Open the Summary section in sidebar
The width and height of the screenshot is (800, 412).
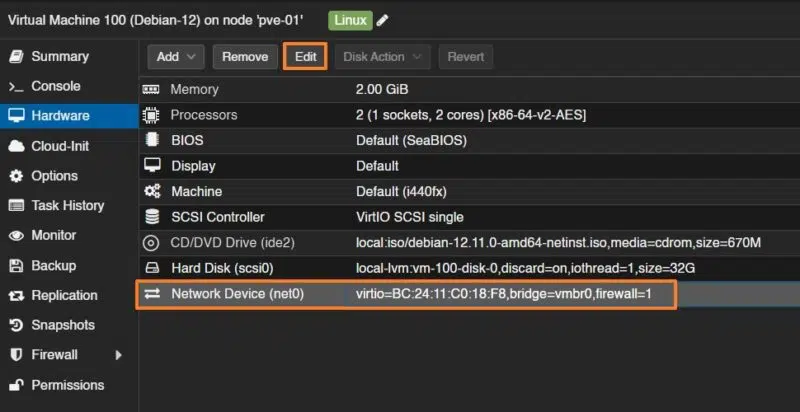[59, 56]
